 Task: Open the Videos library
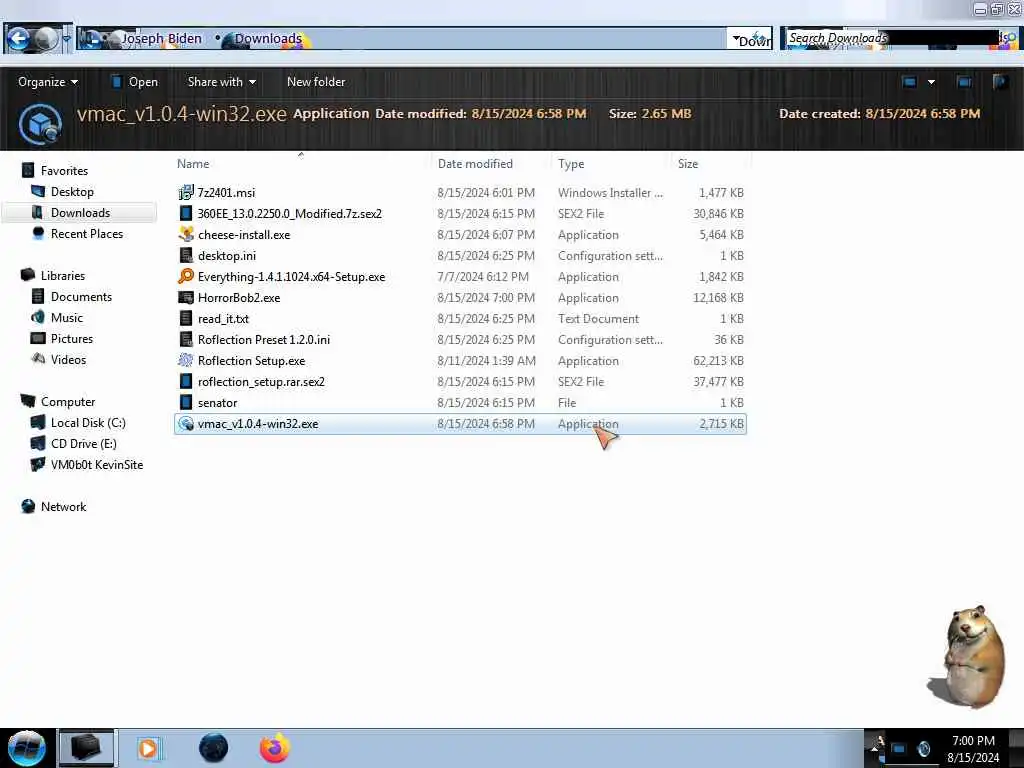pyautogui.click(x=68, y=359)
